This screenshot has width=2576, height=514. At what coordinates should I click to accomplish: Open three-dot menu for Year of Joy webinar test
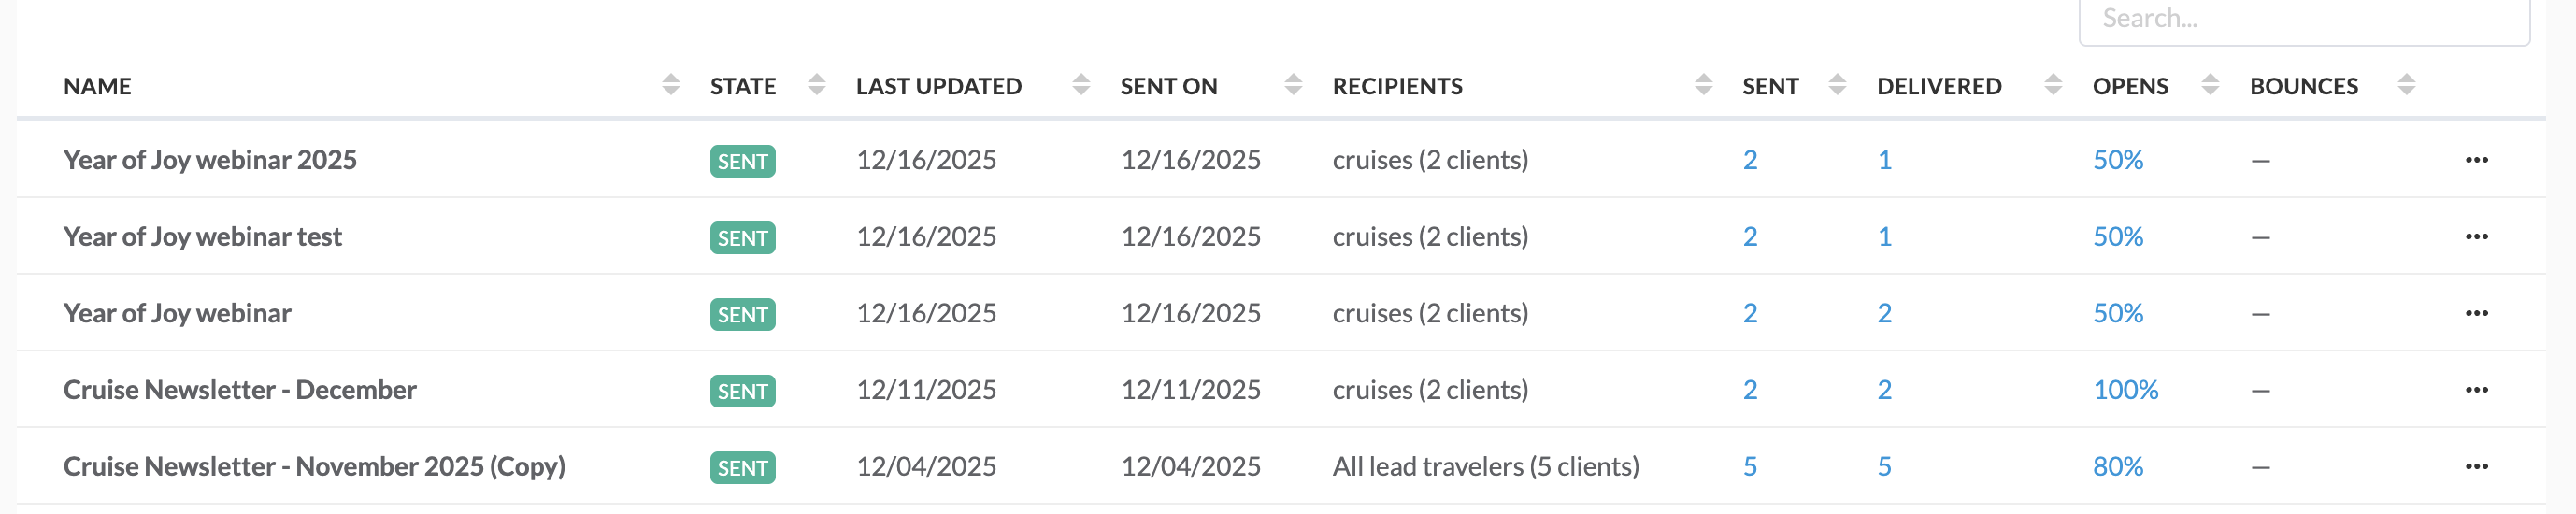click(2476, 237)
